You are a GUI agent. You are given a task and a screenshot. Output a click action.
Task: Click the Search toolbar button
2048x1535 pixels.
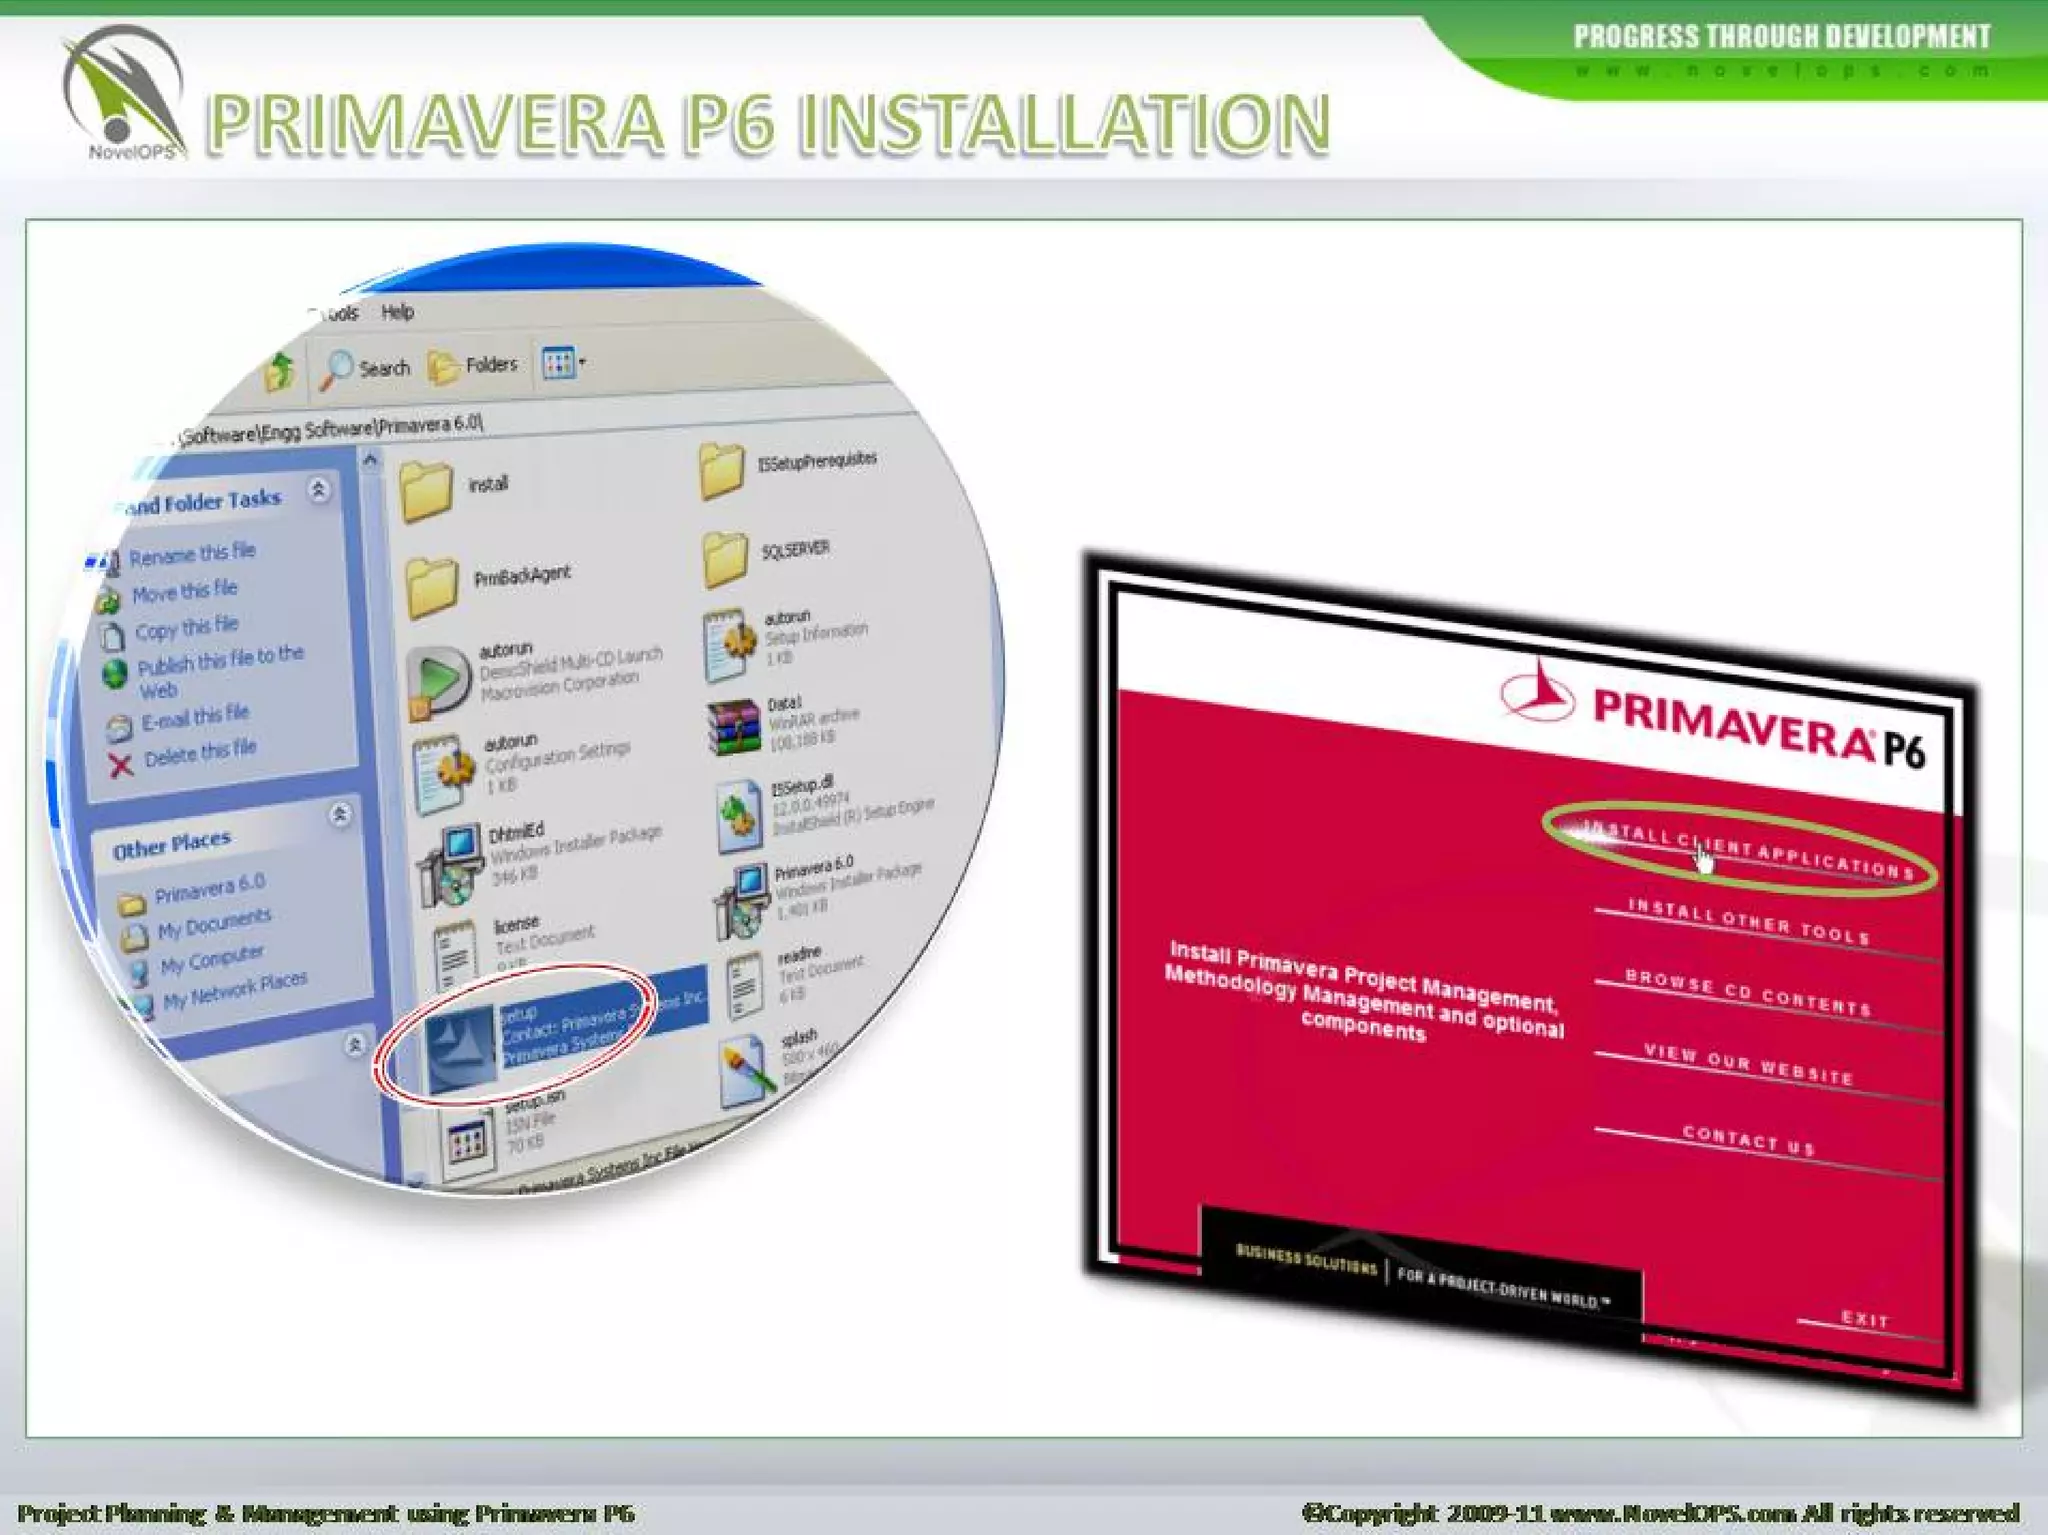click(366, 368)
